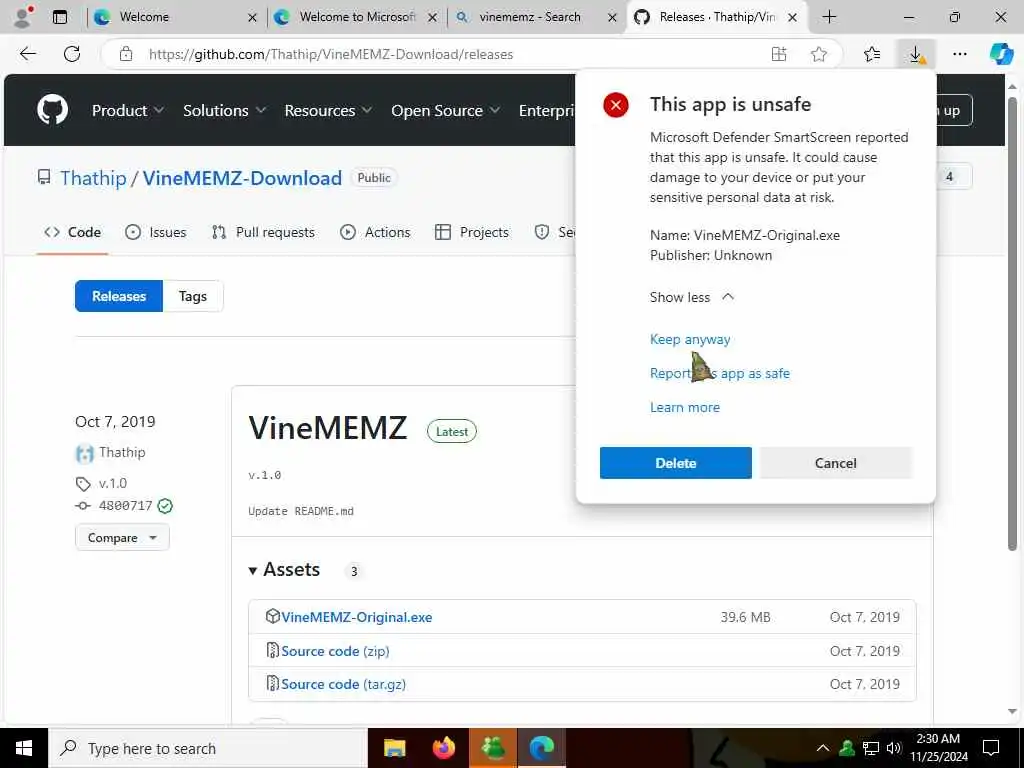Switch to Welcome to Microsoft tab
Image resolution: width=1024 pixels, height=768 pixels.
click(x=356, y=17)
